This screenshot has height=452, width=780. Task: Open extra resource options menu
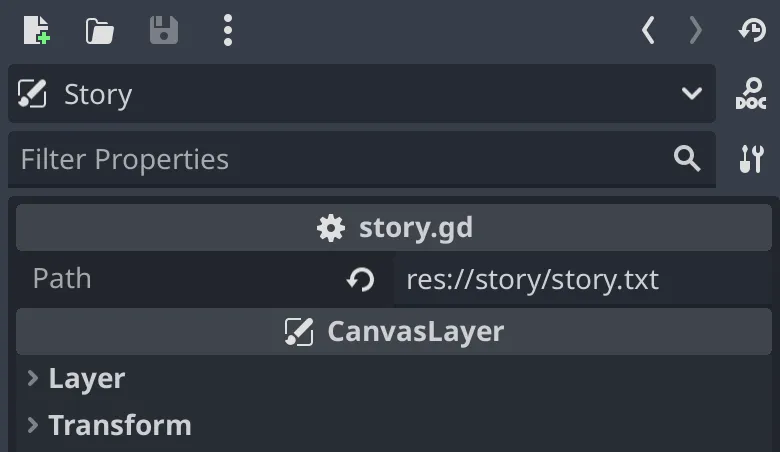pyautogui.click(x=228, y=31)
